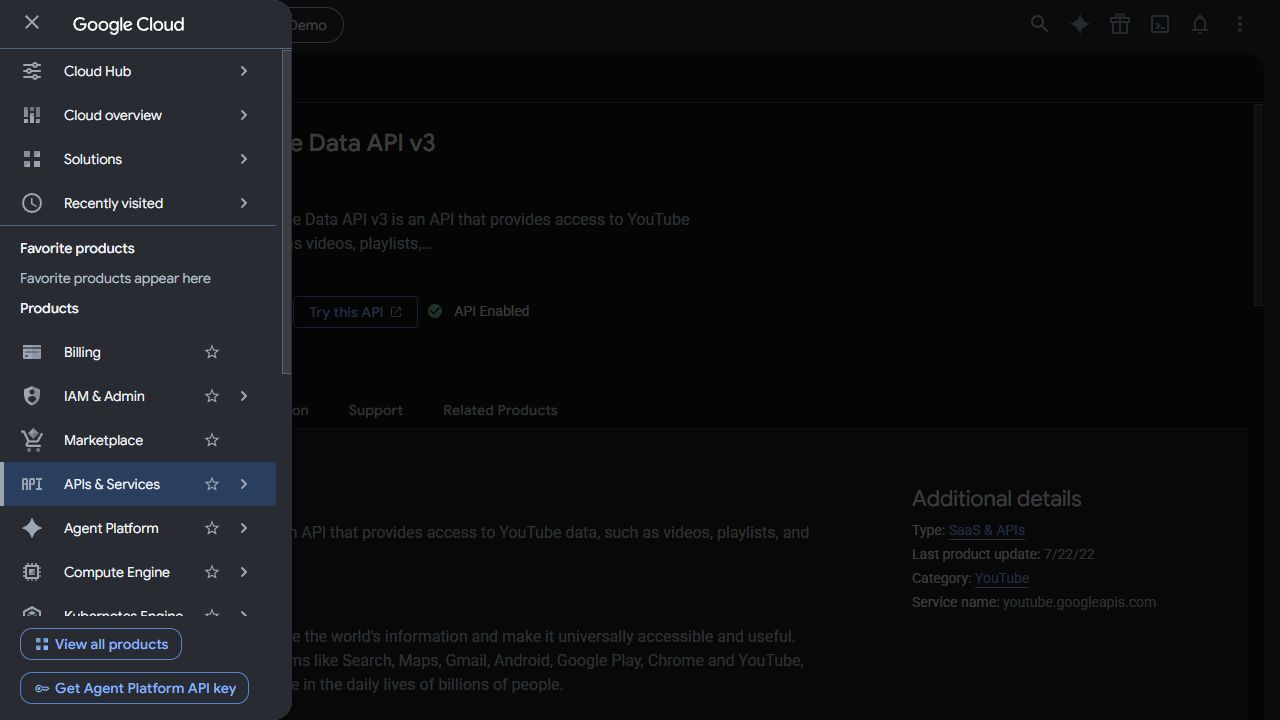Expand APIs & Services submenu chevron

pos(244,484)
